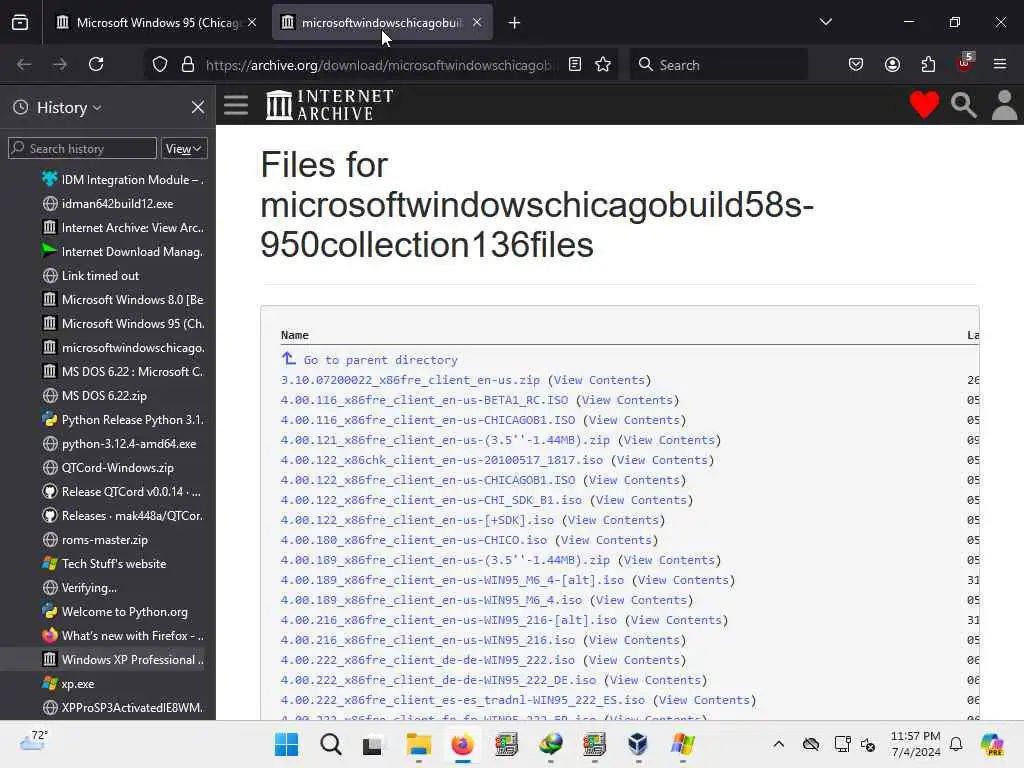List all tabs dropdown arrow
This screenshot has height=768, width=1024.
[825, 22]
